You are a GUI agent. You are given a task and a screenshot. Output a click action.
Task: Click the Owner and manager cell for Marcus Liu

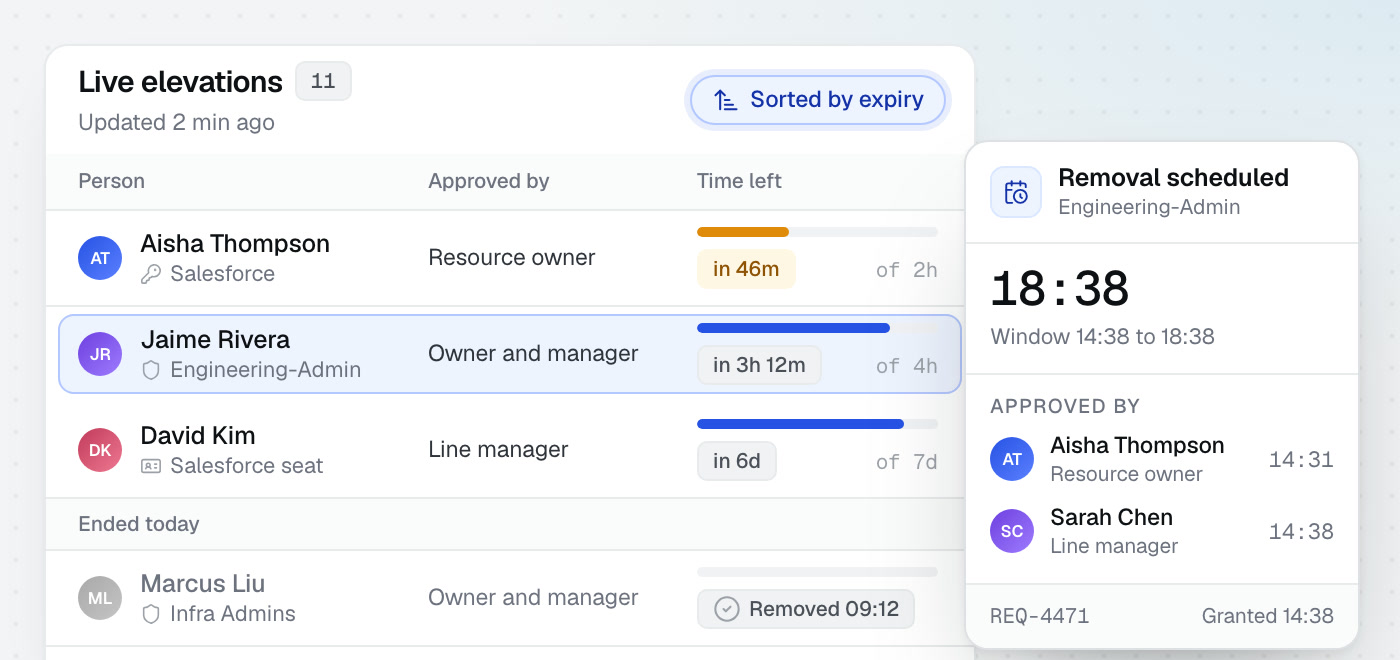pos(533,598)
